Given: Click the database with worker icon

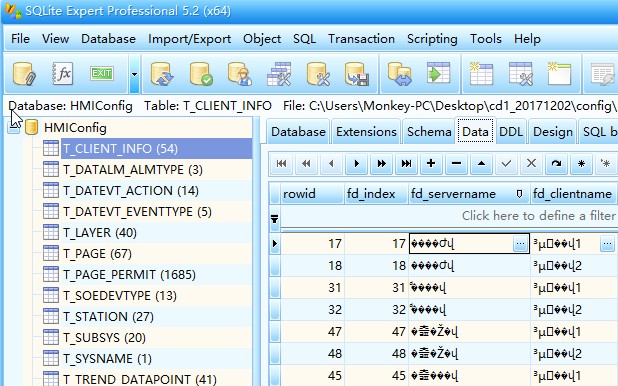Looking at the screenshot, I should point(240,73).
